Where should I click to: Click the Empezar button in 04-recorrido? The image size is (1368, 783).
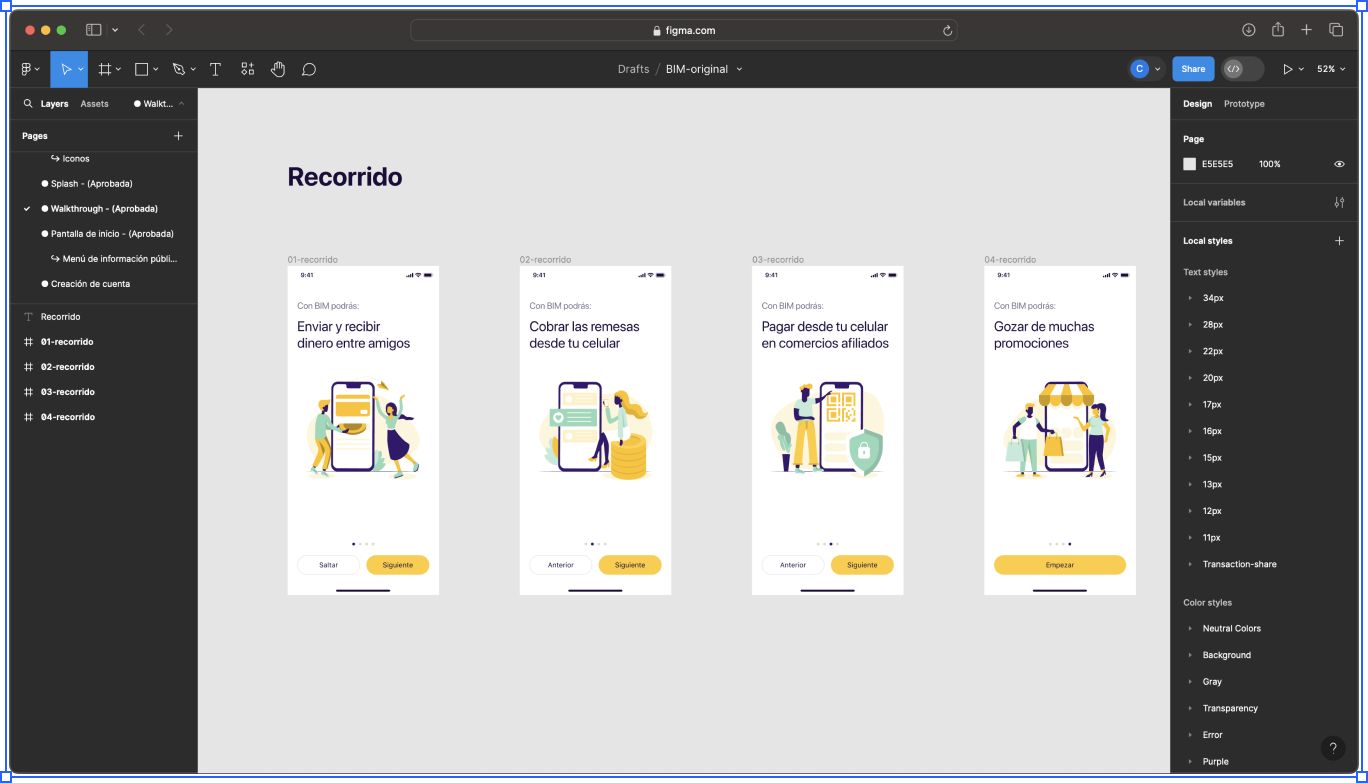pyautogui.click(x=1060, y=565)
